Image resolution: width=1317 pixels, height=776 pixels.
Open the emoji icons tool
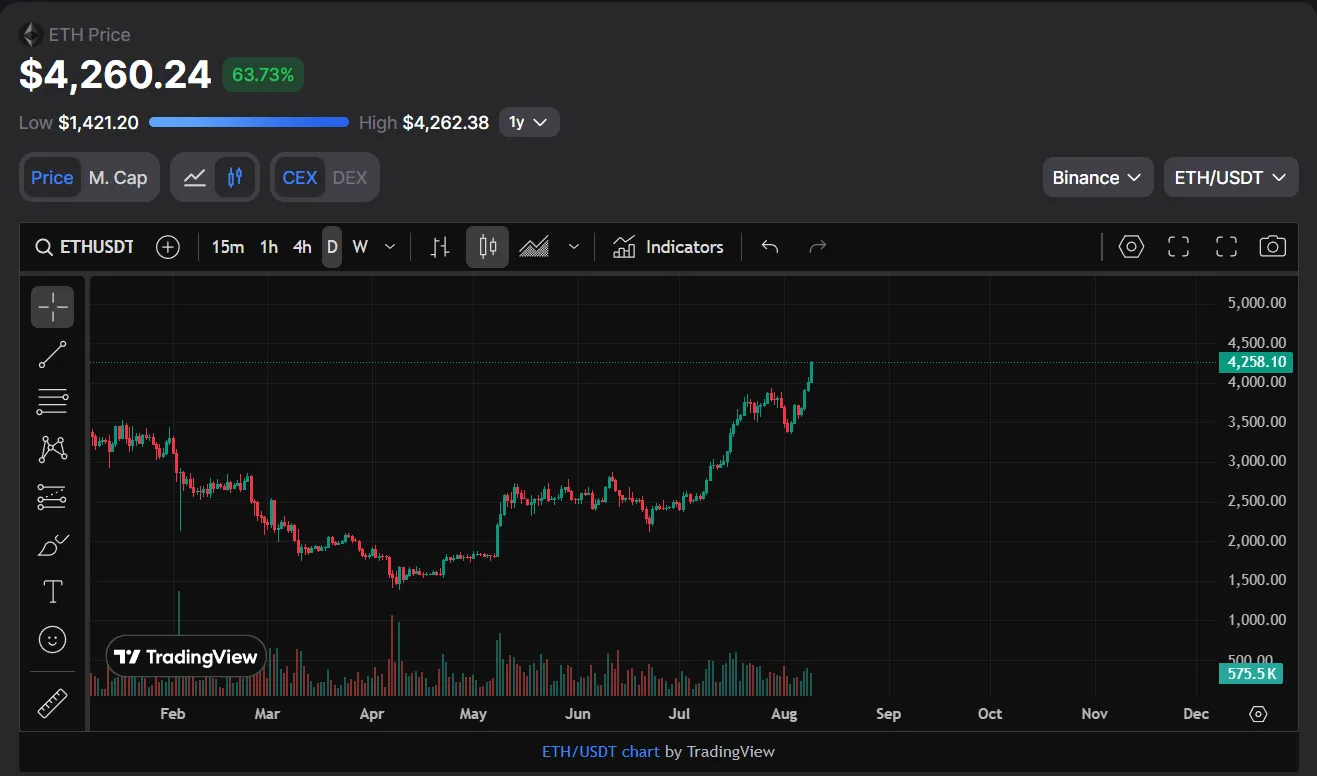(x=52, y=639)
